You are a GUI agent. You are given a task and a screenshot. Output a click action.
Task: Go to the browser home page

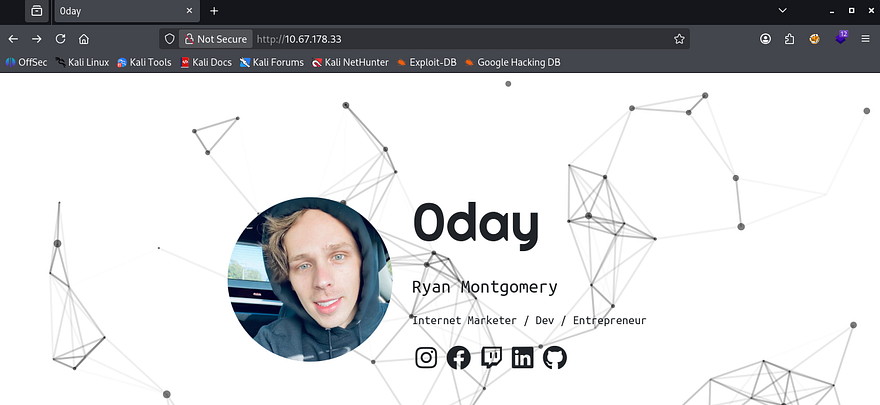coord(84,39)
